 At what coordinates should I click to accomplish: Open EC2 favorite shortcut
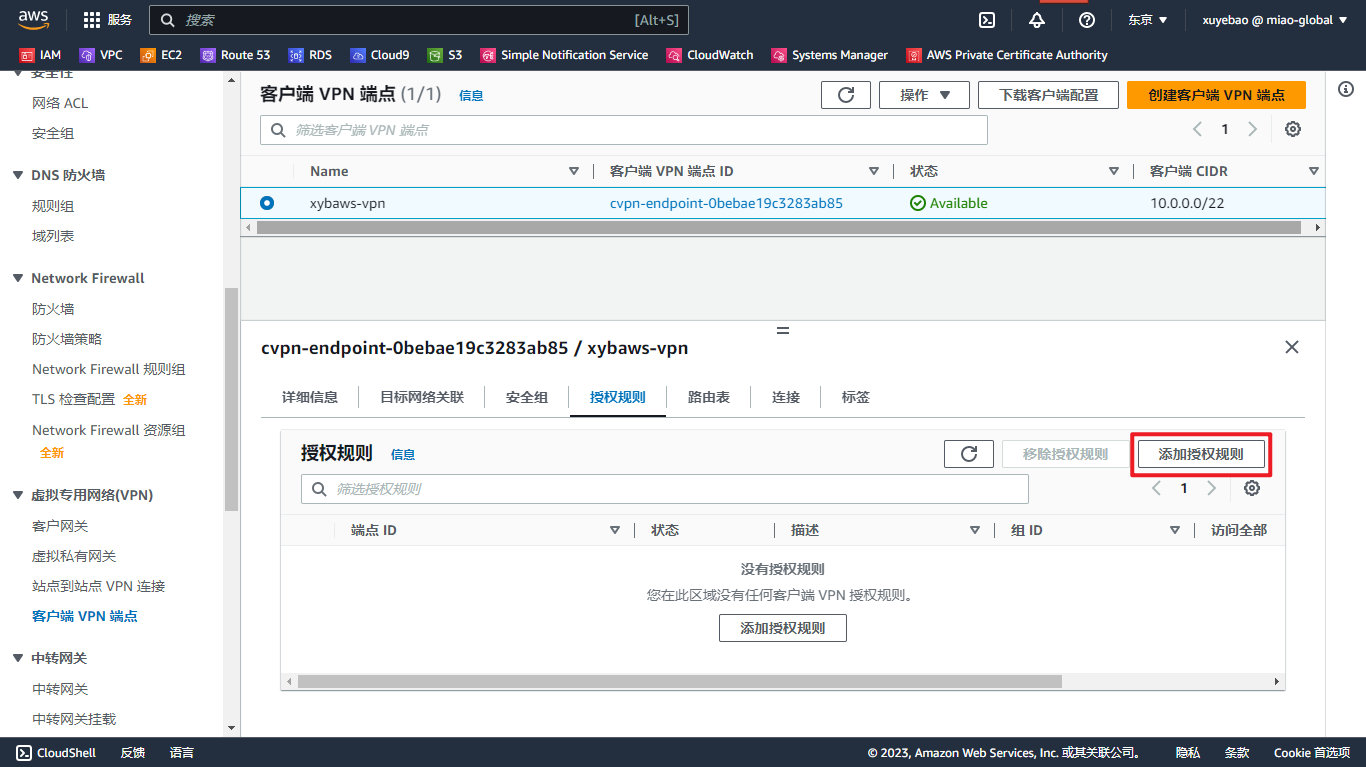click(x=161, y=55)
